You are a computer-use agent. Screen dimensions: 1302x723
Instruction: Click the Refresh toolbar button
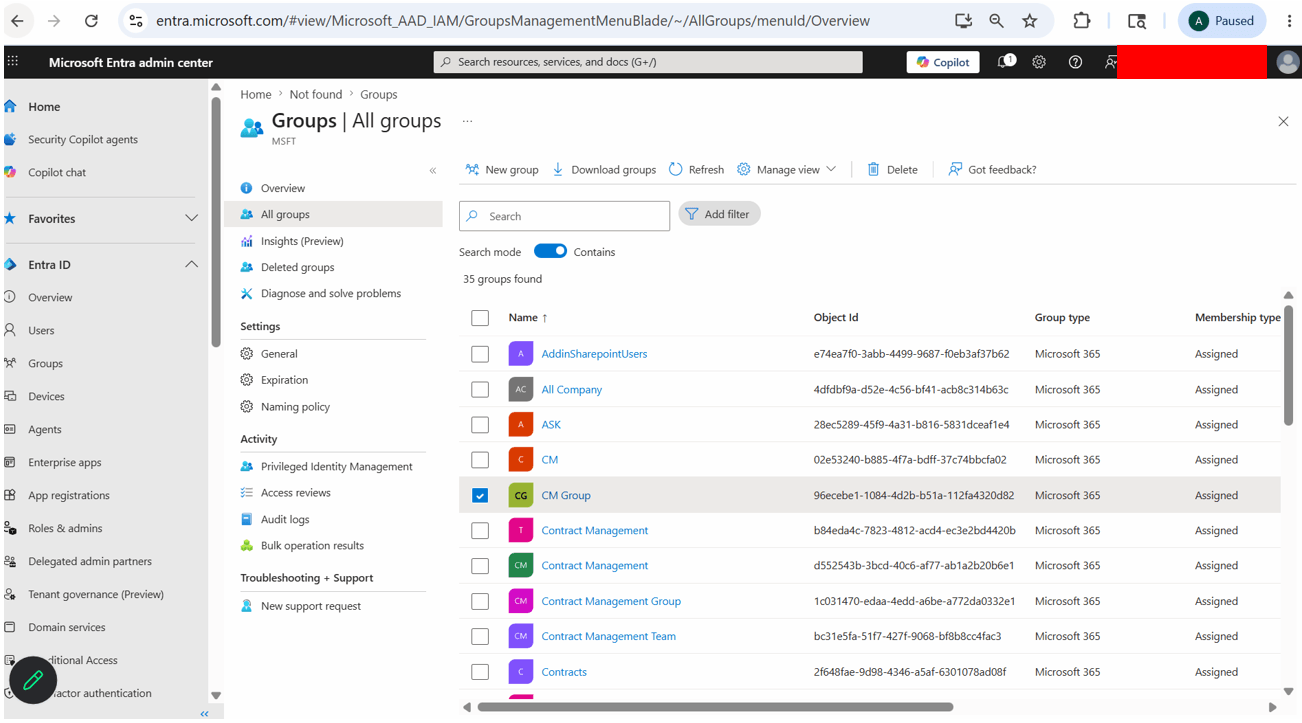pyautogui.click(x=696, y=170)
